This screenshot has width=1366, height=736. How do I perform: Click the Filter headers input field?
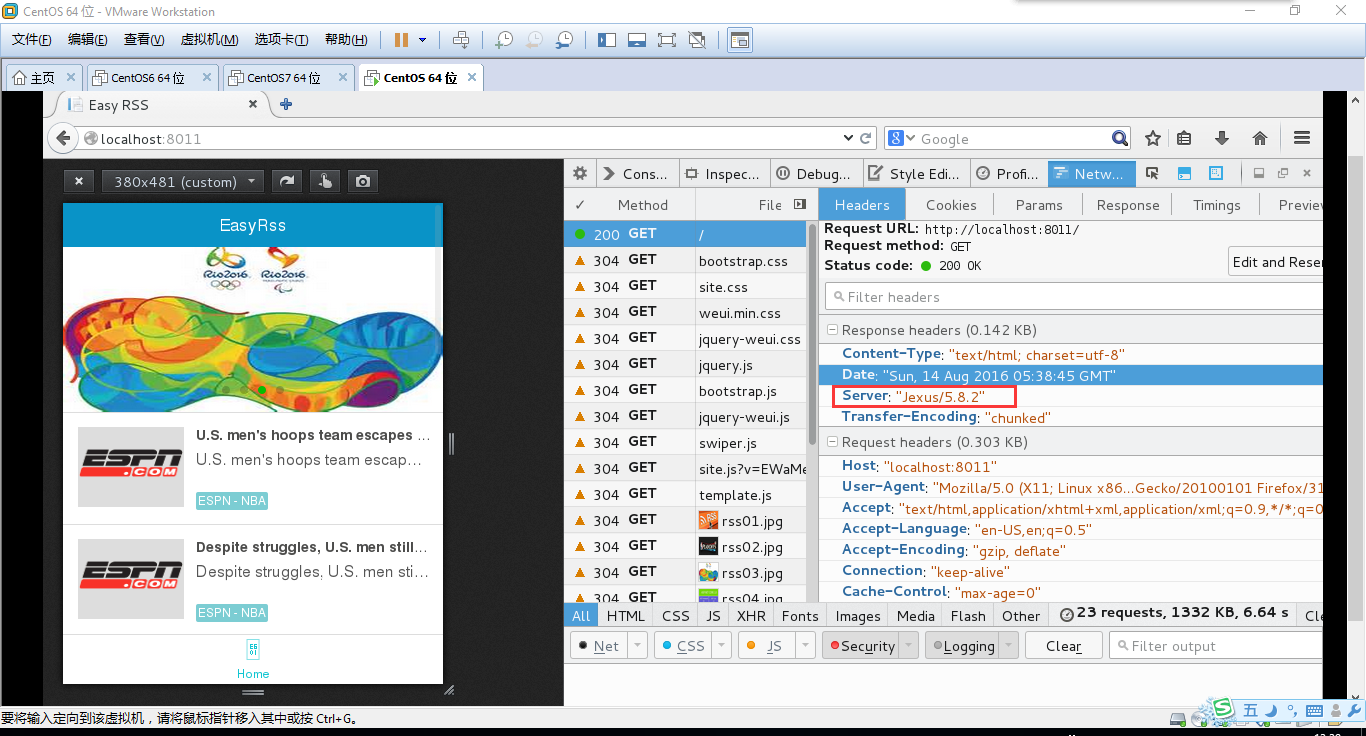tap(1074, 297)
